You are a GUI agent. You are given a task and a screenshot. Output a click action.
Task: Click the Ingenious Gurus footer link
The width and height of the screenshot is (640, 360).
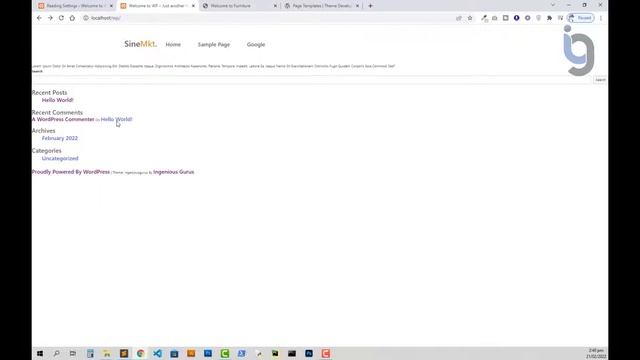coord(173,172)
